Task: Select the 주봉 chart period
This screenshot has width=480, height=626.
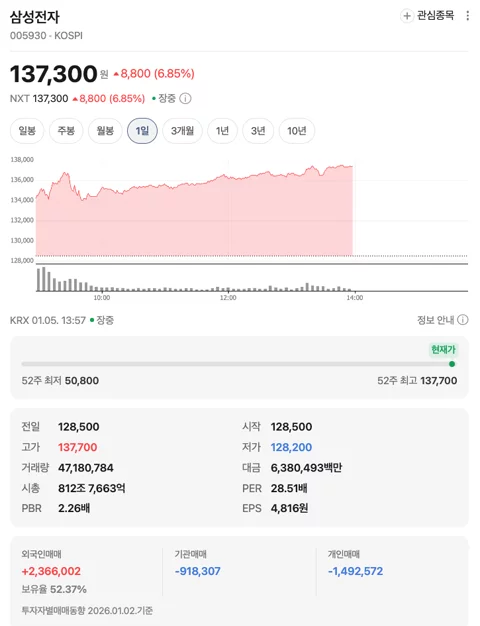Action: coord(66,131)
